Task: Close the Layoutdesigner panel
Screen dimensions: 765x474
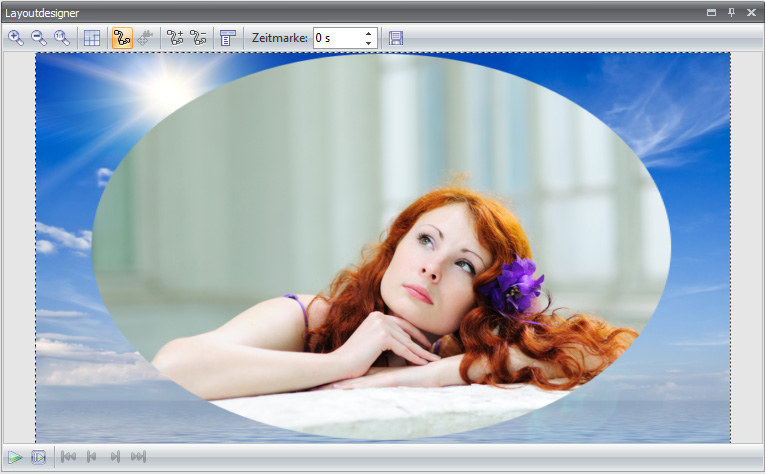Action: (x=751, y=13)
